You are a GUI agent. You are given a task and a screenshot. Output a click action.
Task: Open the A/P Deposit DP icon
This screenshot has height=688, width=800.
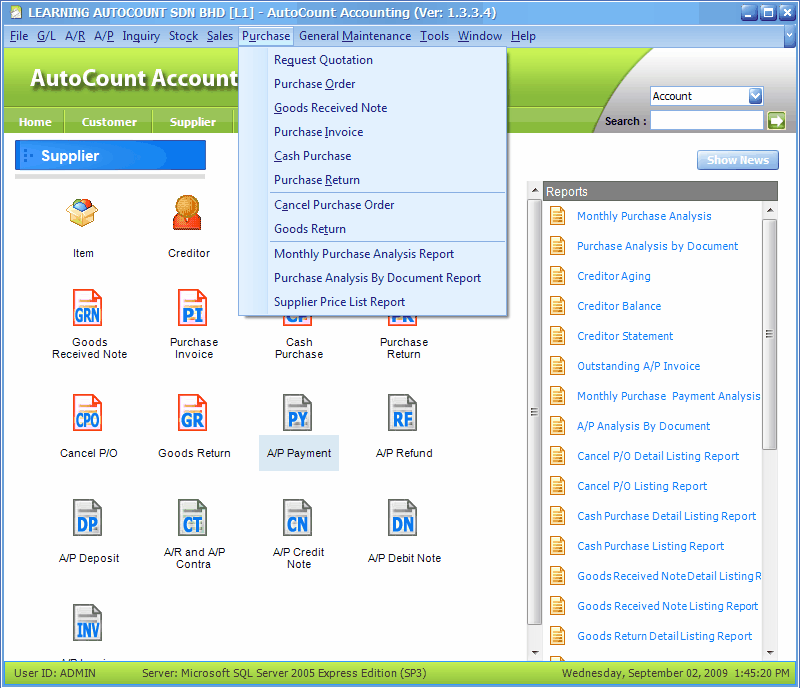pos(87,518)
